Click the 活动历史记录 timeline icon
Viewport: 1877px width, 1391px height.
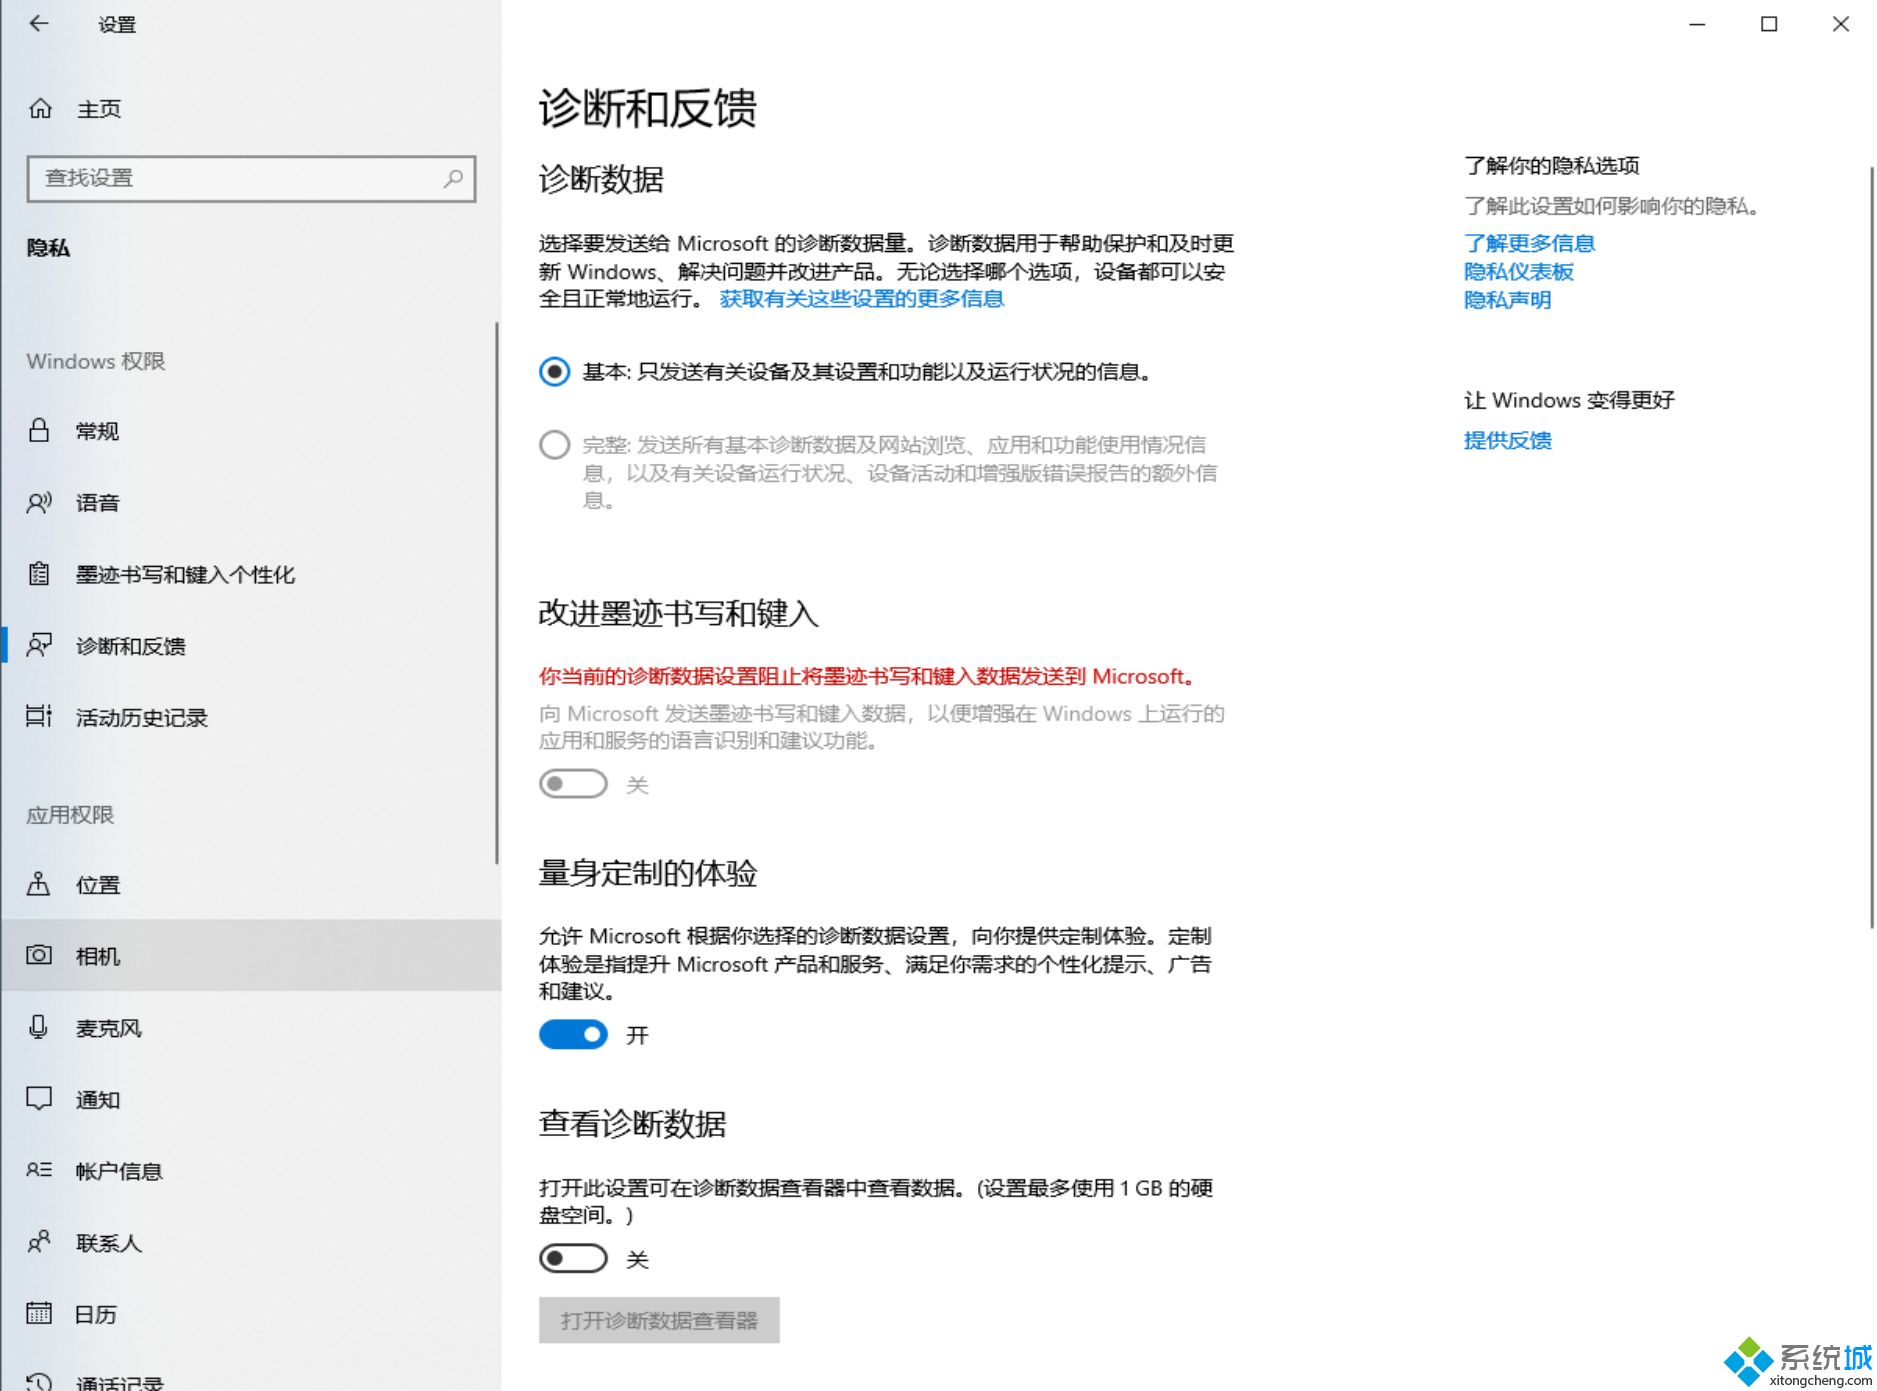[39, 716]
